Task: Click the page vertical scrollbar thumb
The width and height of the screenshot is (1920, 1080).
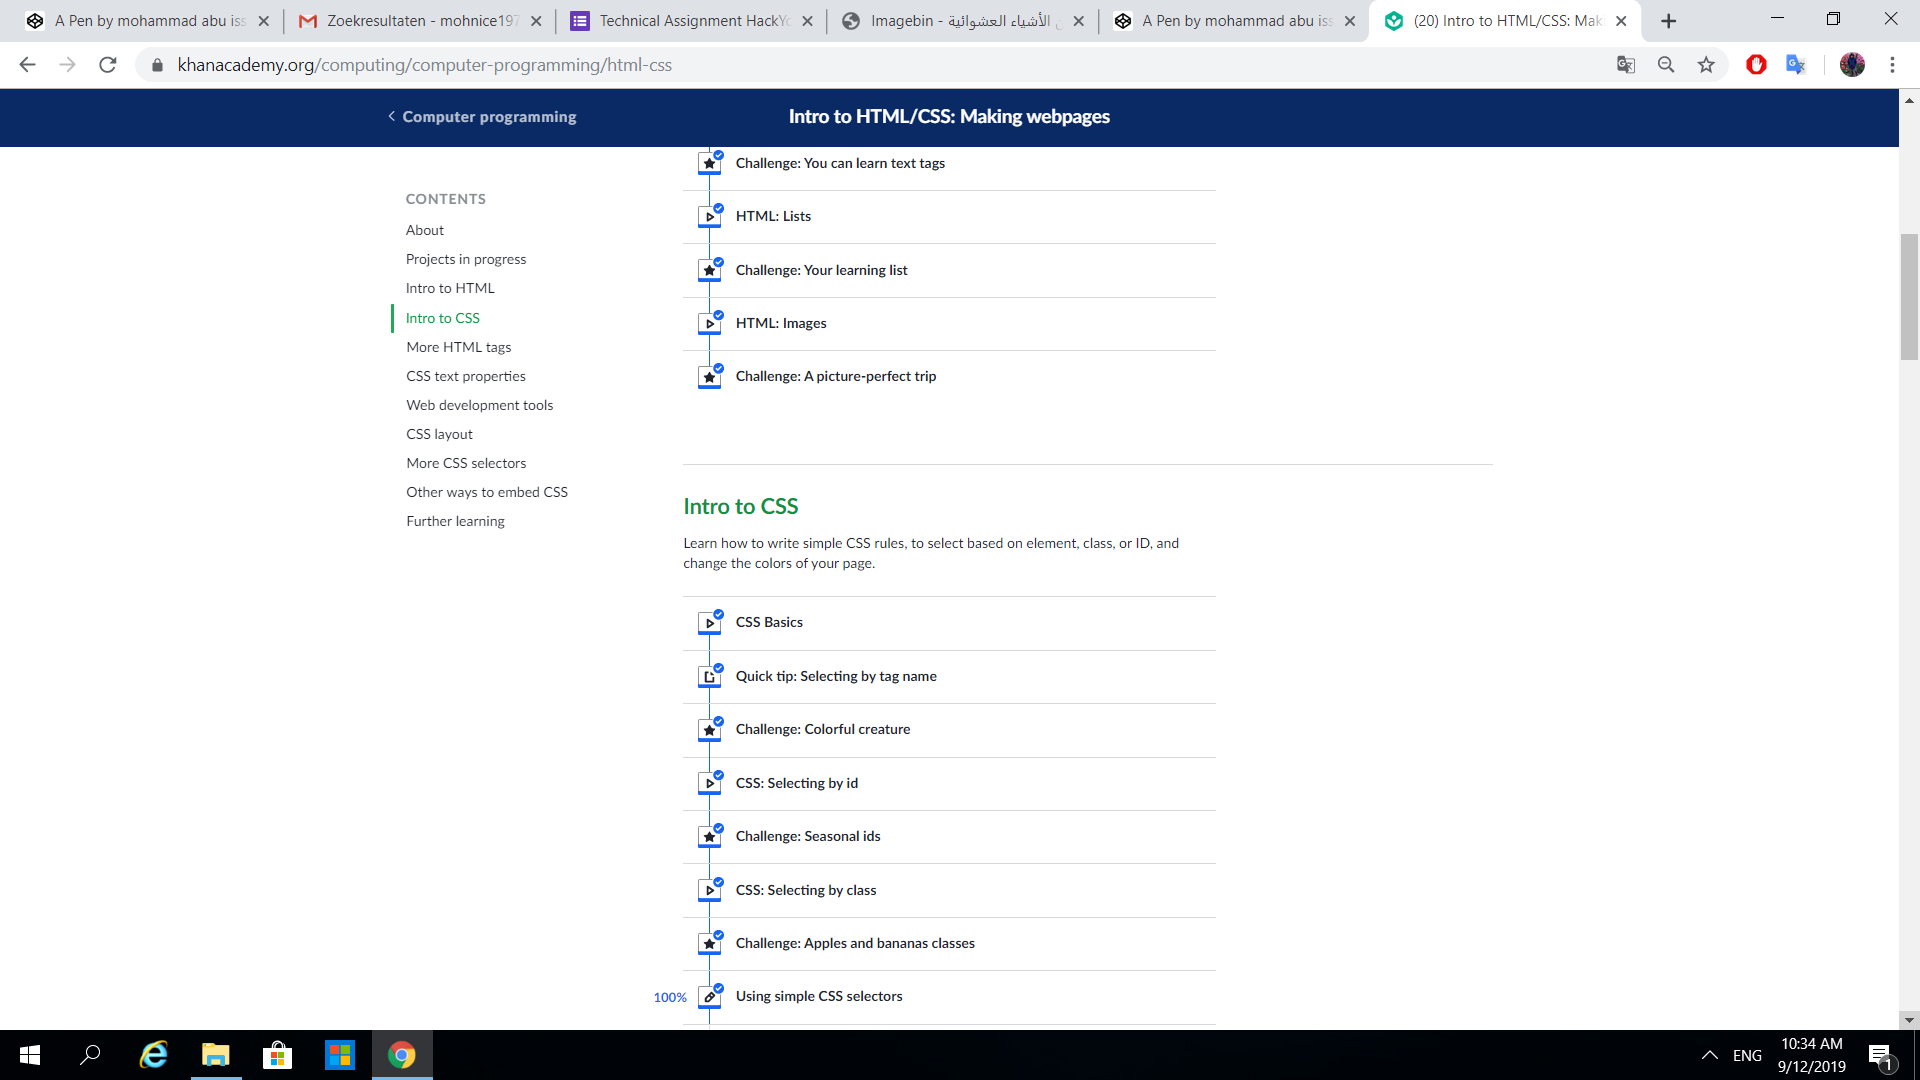Action: click(1909, 296)
